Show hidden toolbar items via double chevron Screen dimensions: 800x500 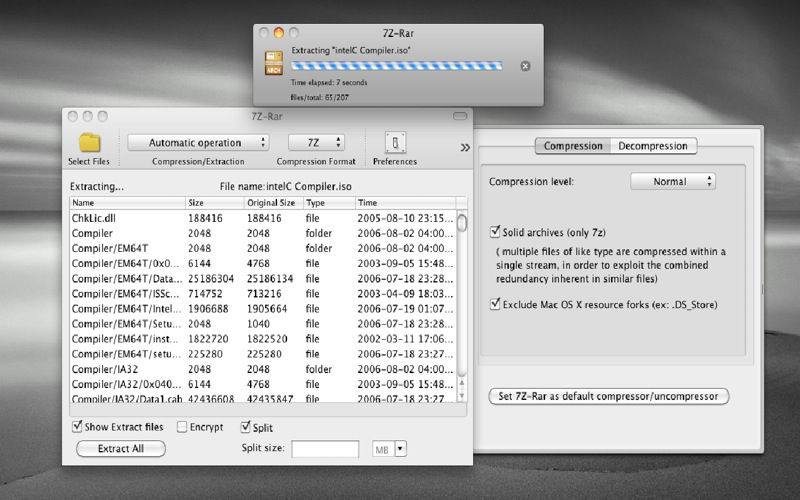point(465,148)
